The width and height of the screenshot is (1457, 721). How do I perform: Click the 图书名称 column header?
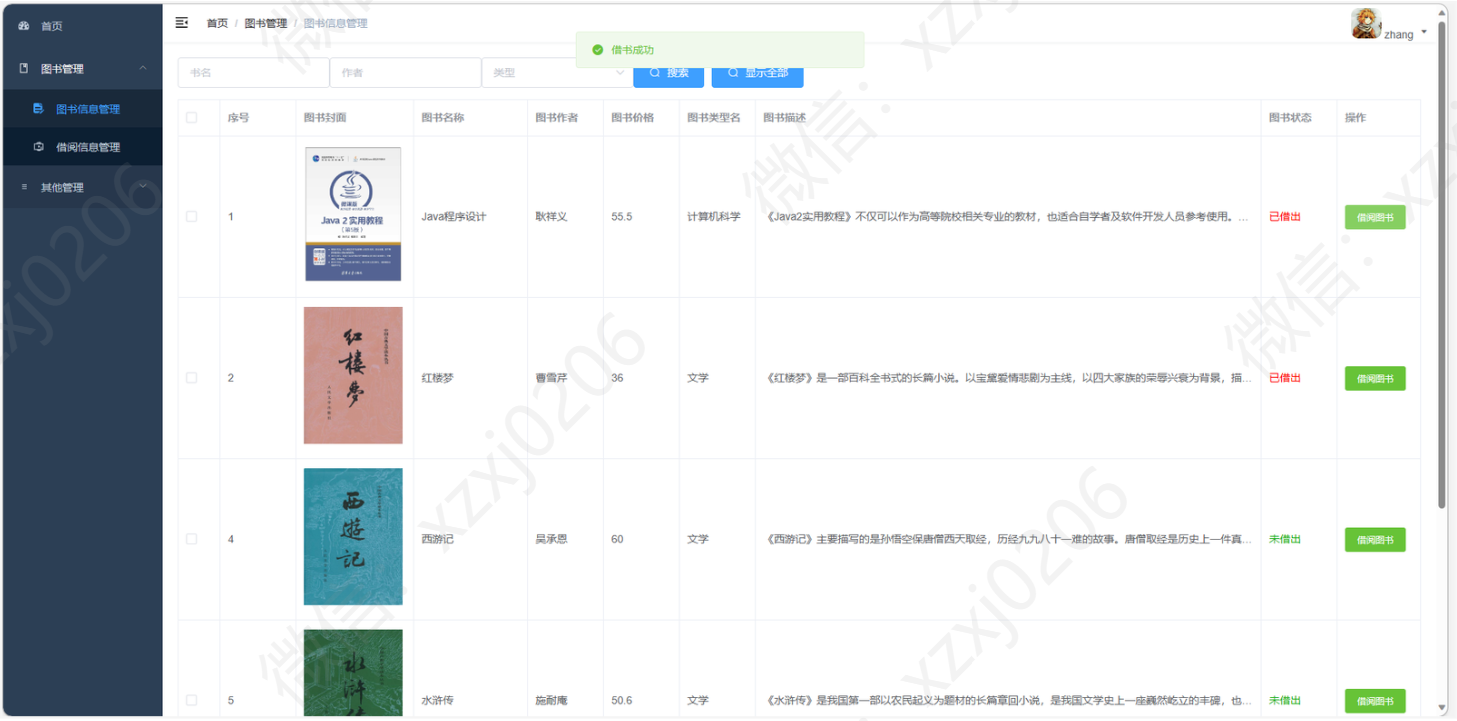click(x=443, y=118)
